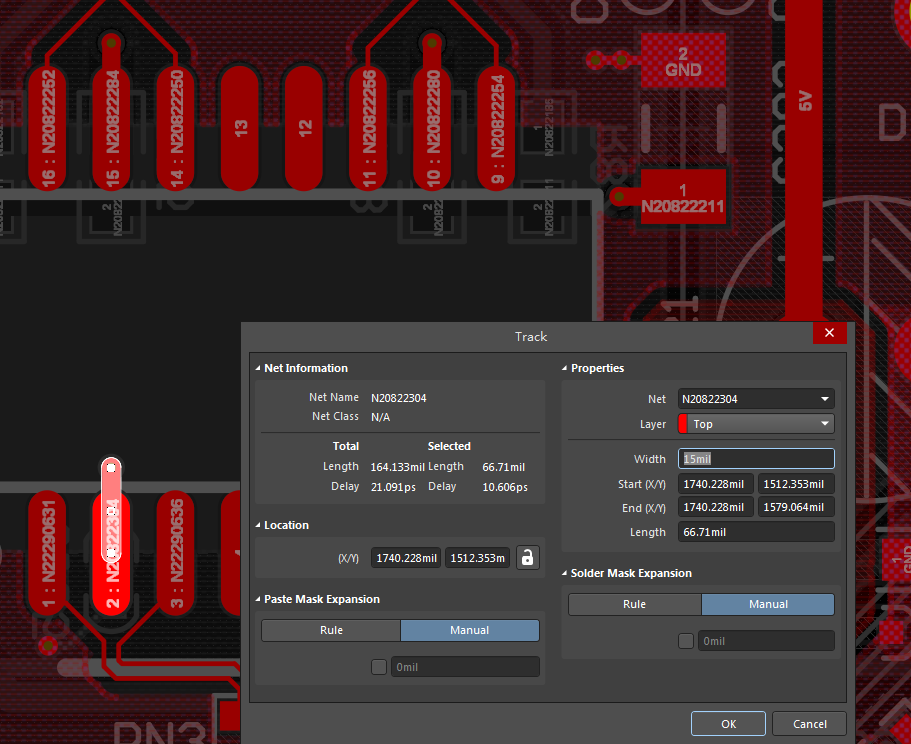911x744 pixels.
Task: Select unlabeled pad 12 on the PCB
Action: pos(304,128)
